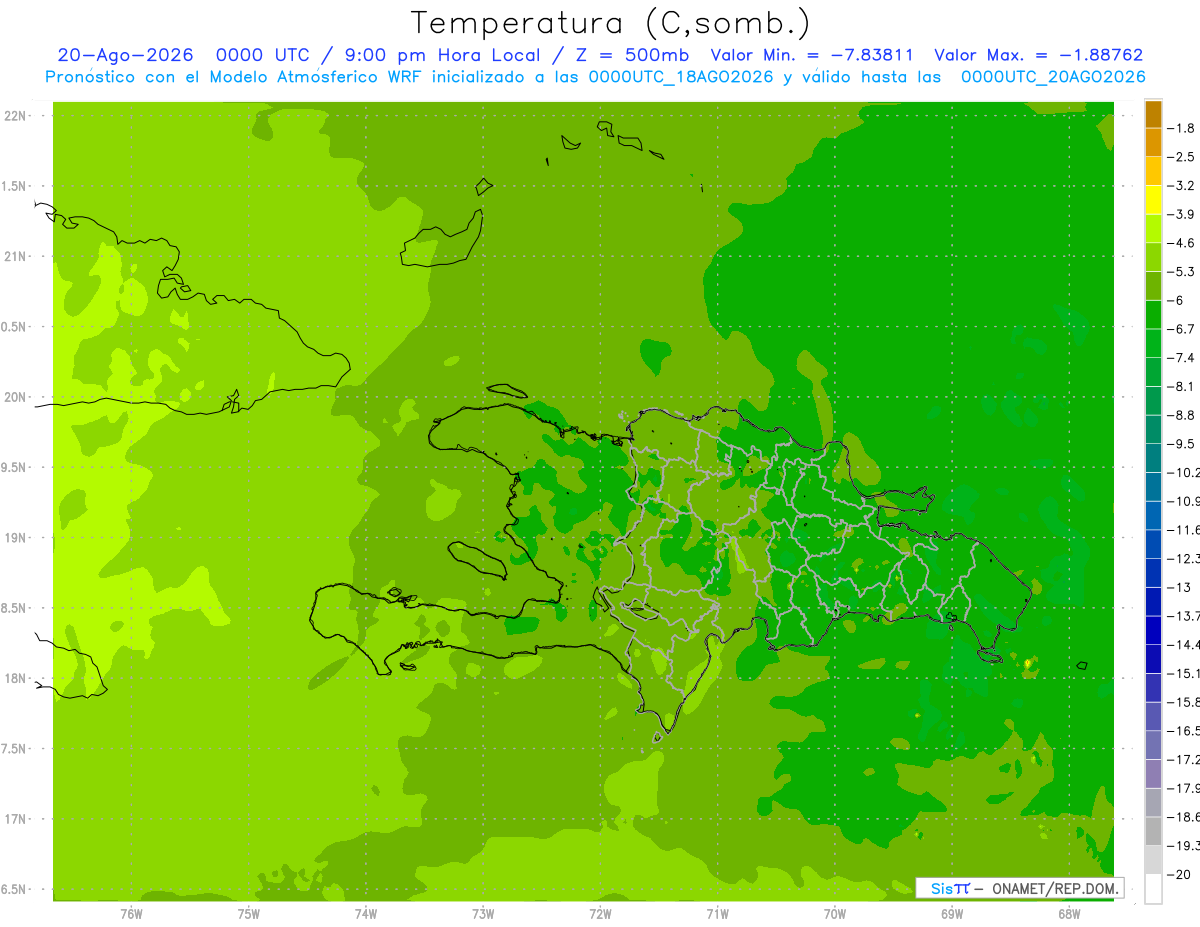Click the "74W" longitude axis label
The height and width of the screenshot is (927, 1200).
point(366,913)
